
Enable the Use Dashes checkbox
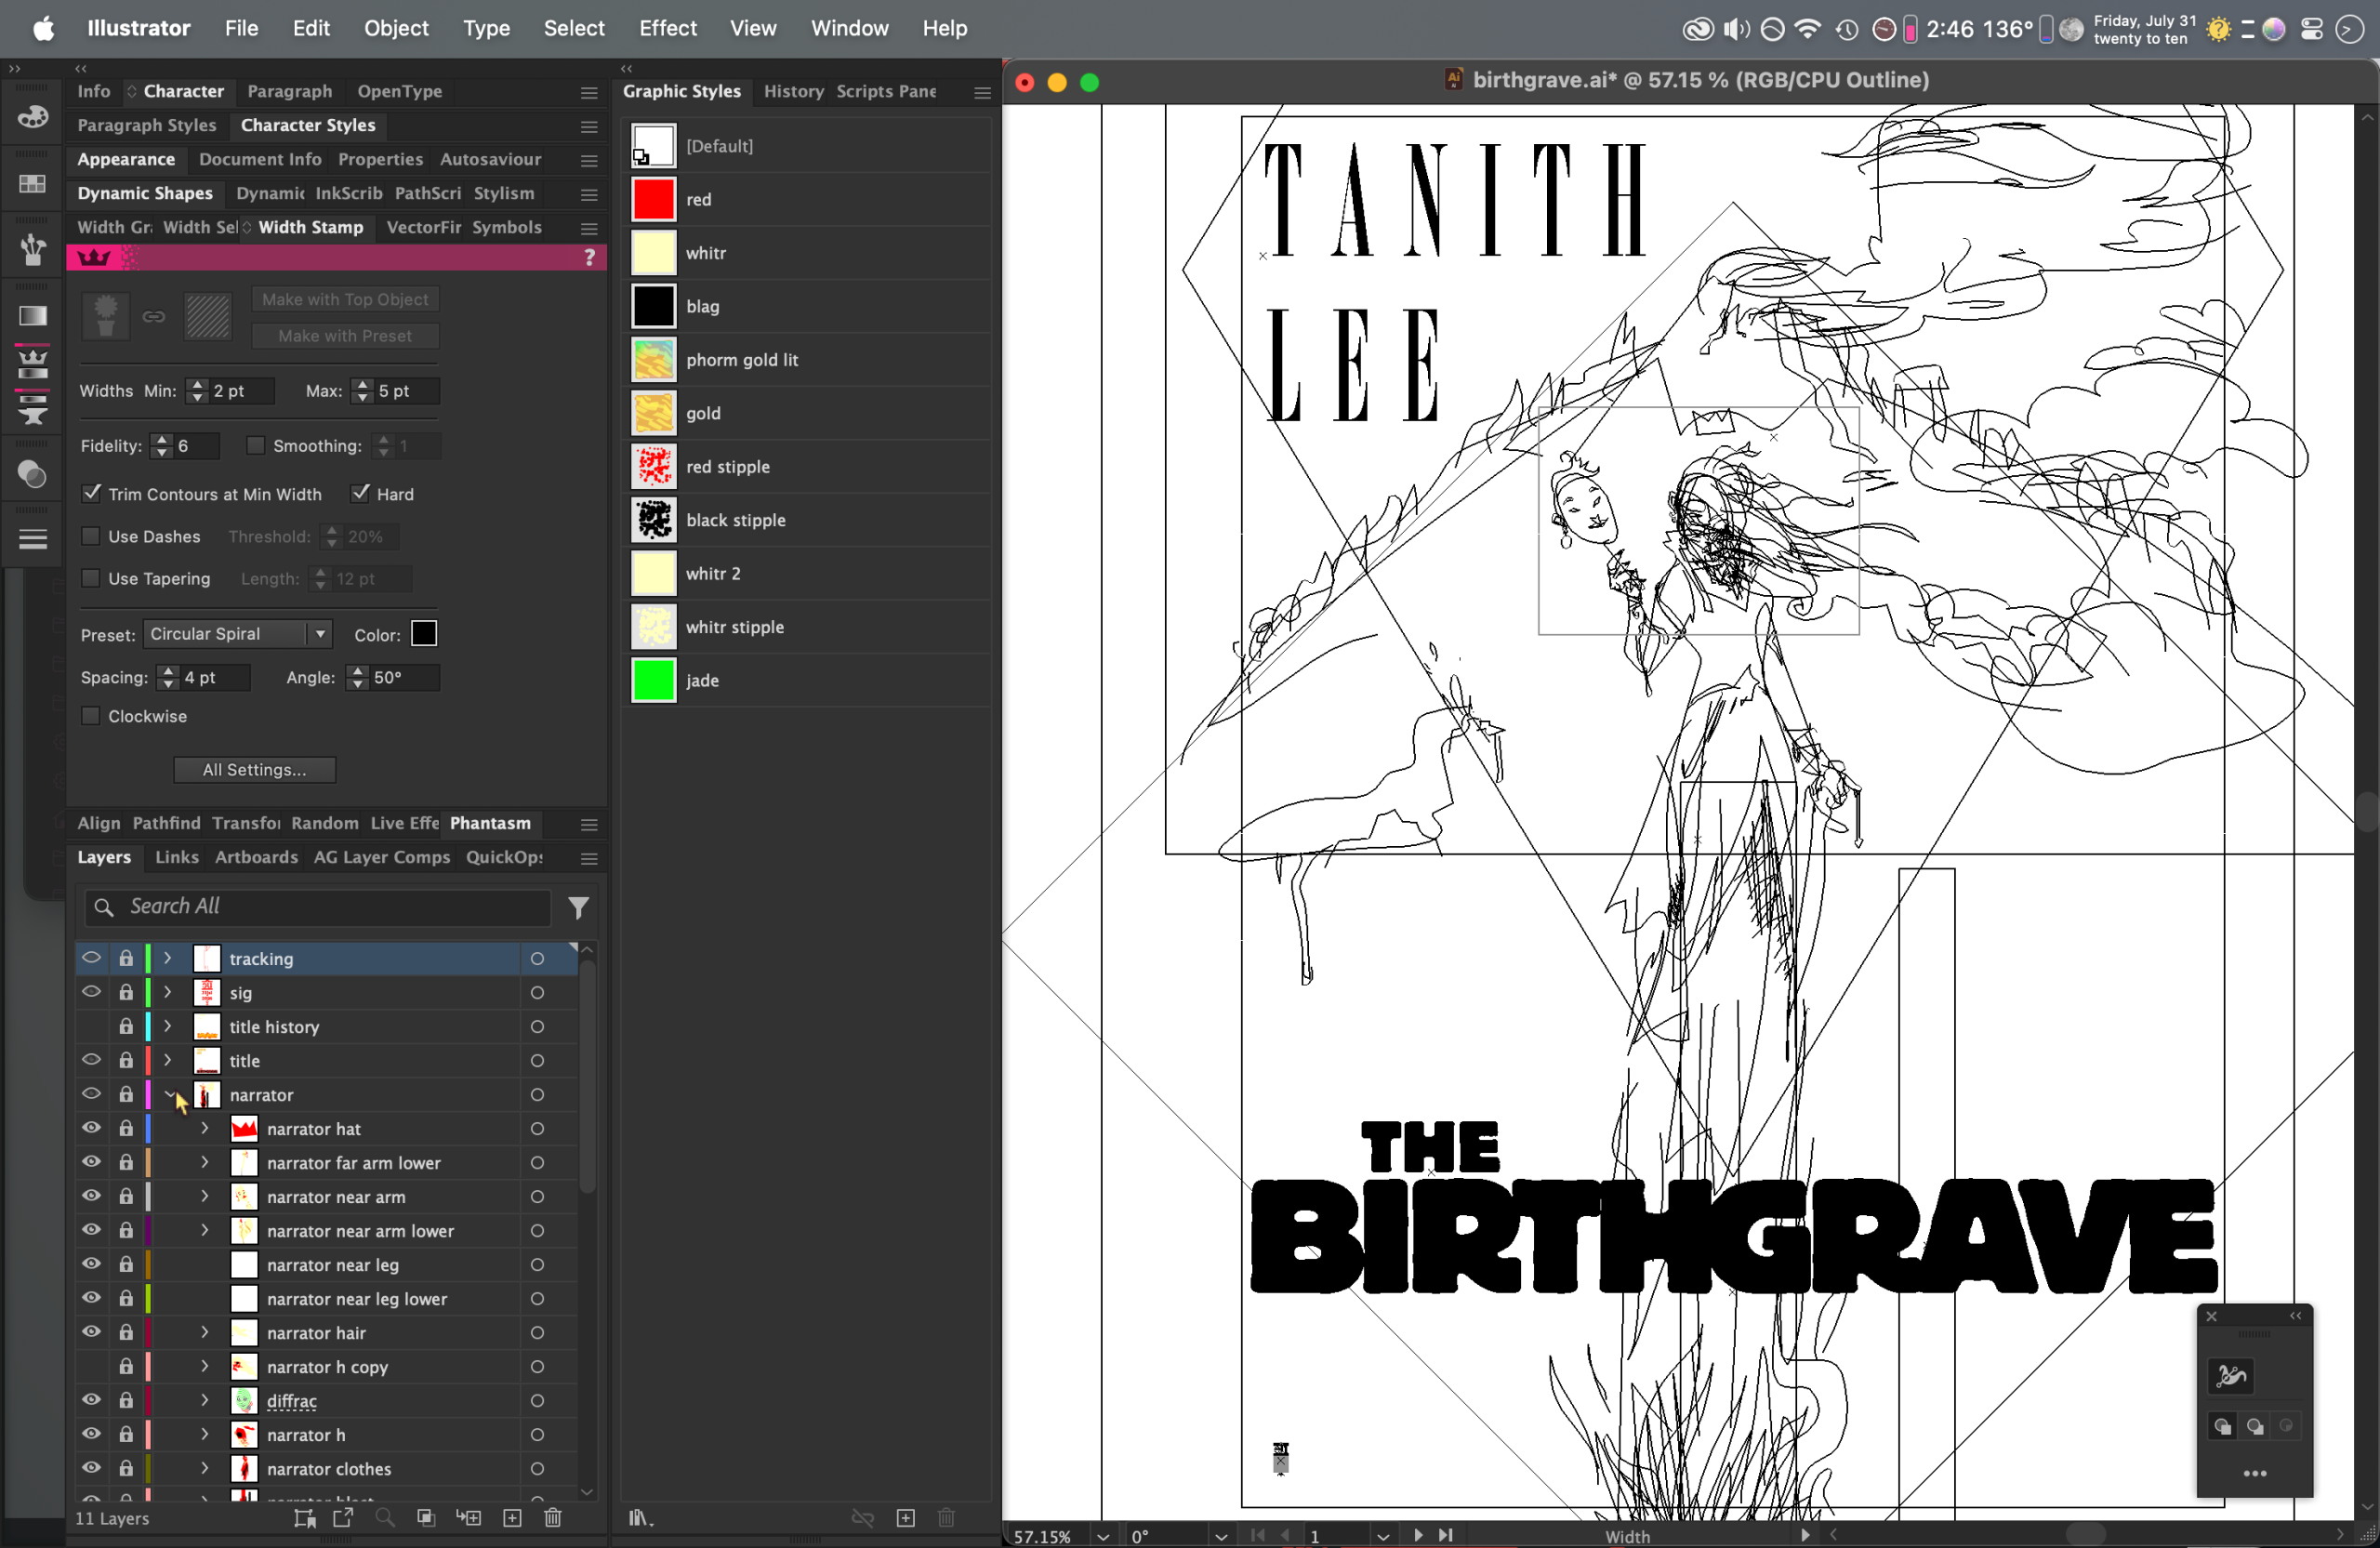91,536
